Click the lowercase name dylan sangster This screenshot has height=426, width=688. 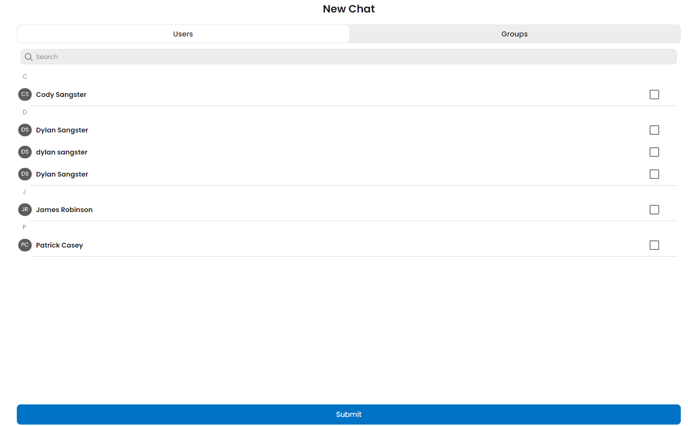pyautogui.click(x=61, y=152)
